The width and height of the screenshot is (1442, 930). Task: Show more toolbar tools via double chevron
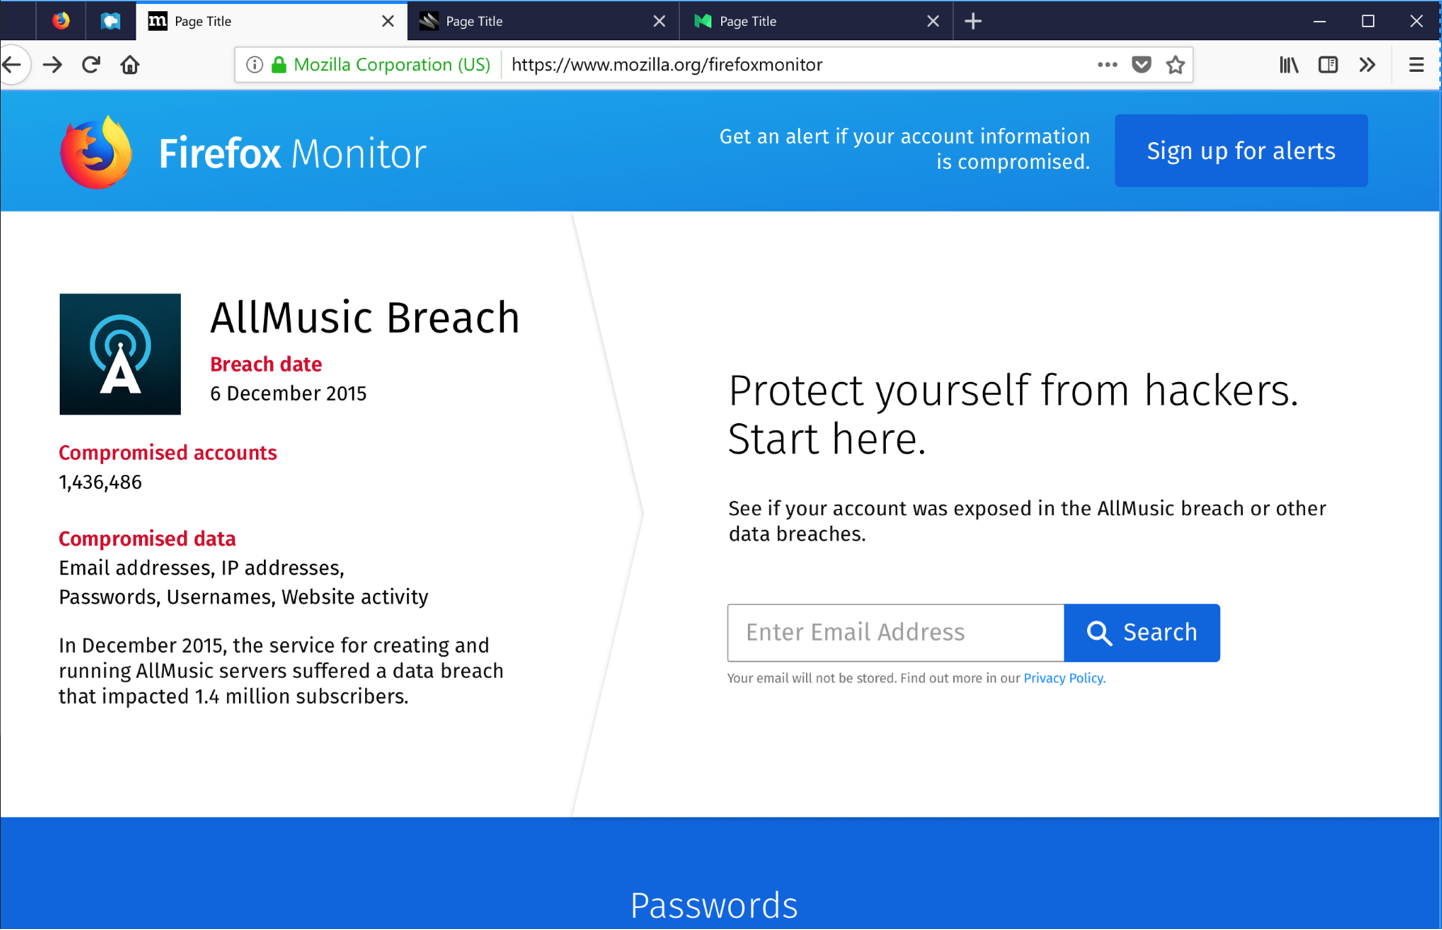[1367, 65]
